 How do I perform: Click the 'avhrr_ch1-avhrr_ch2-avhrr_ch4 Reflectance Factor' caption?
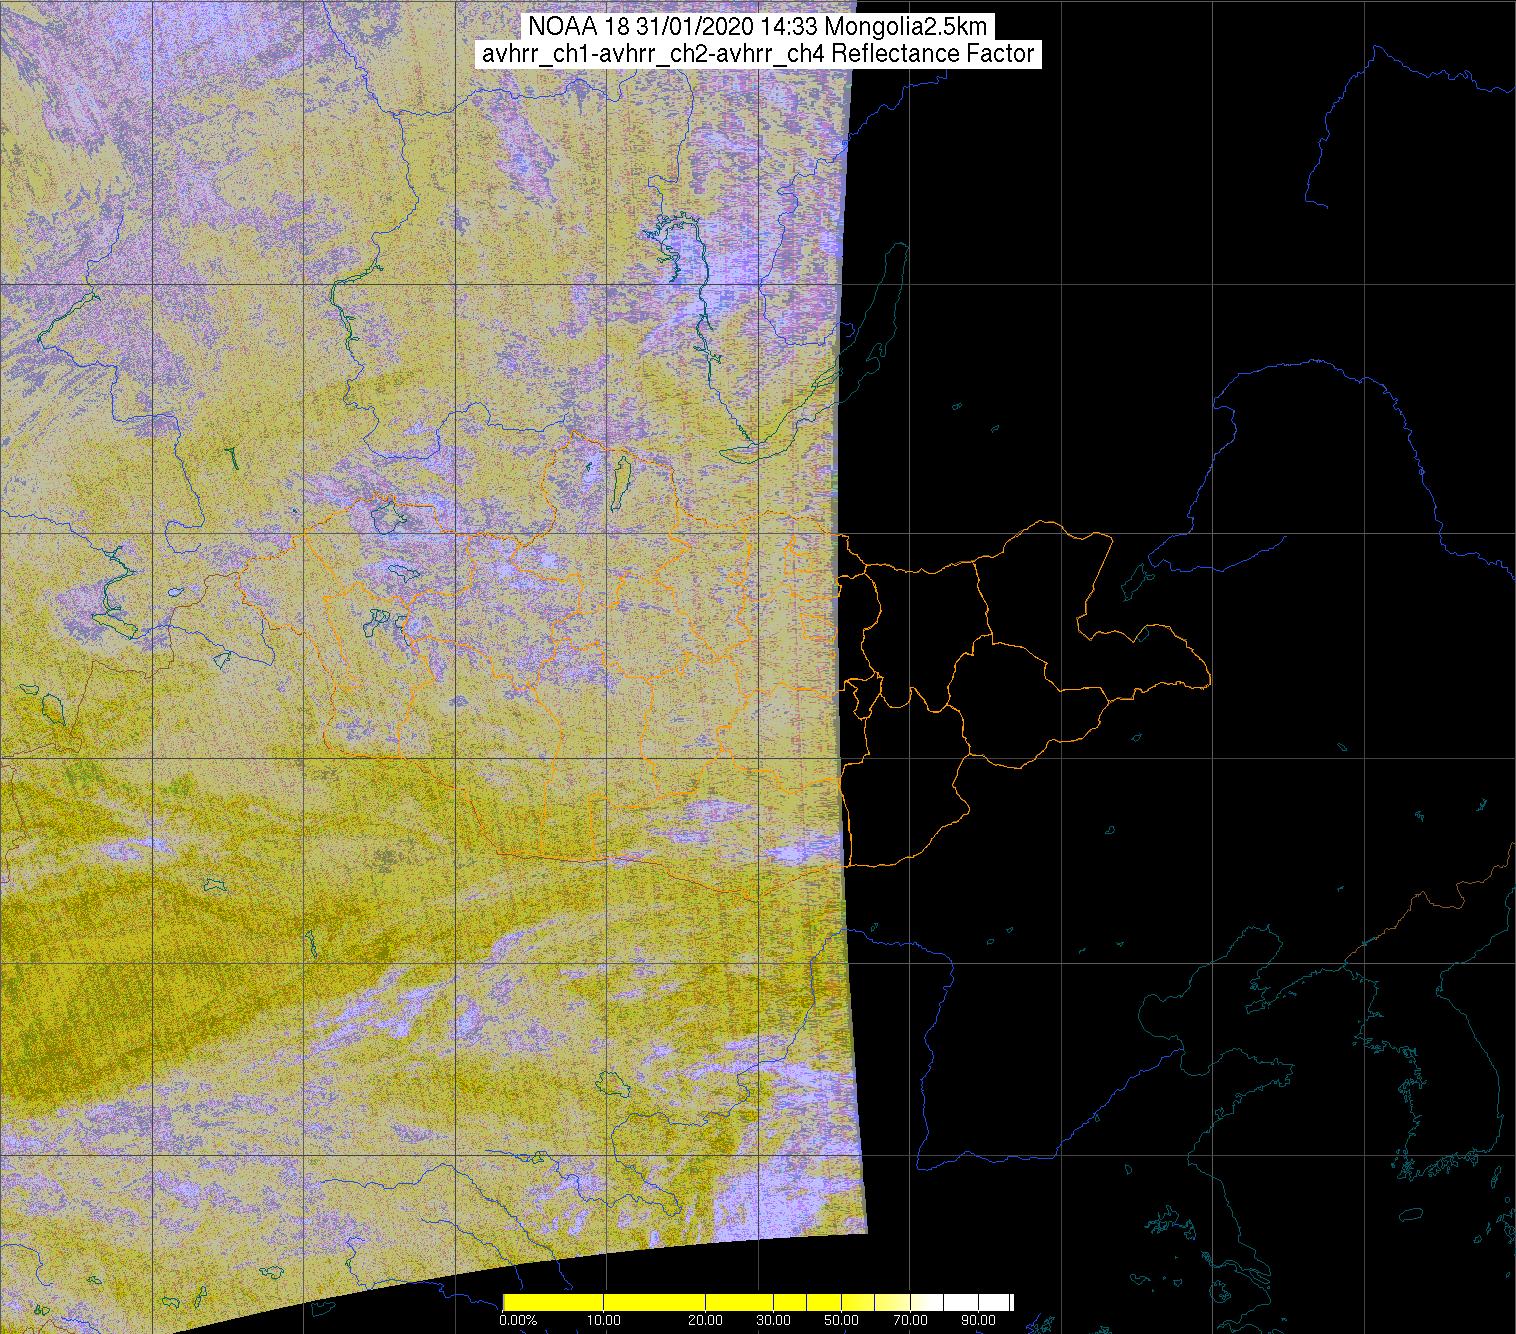point(758,54)
